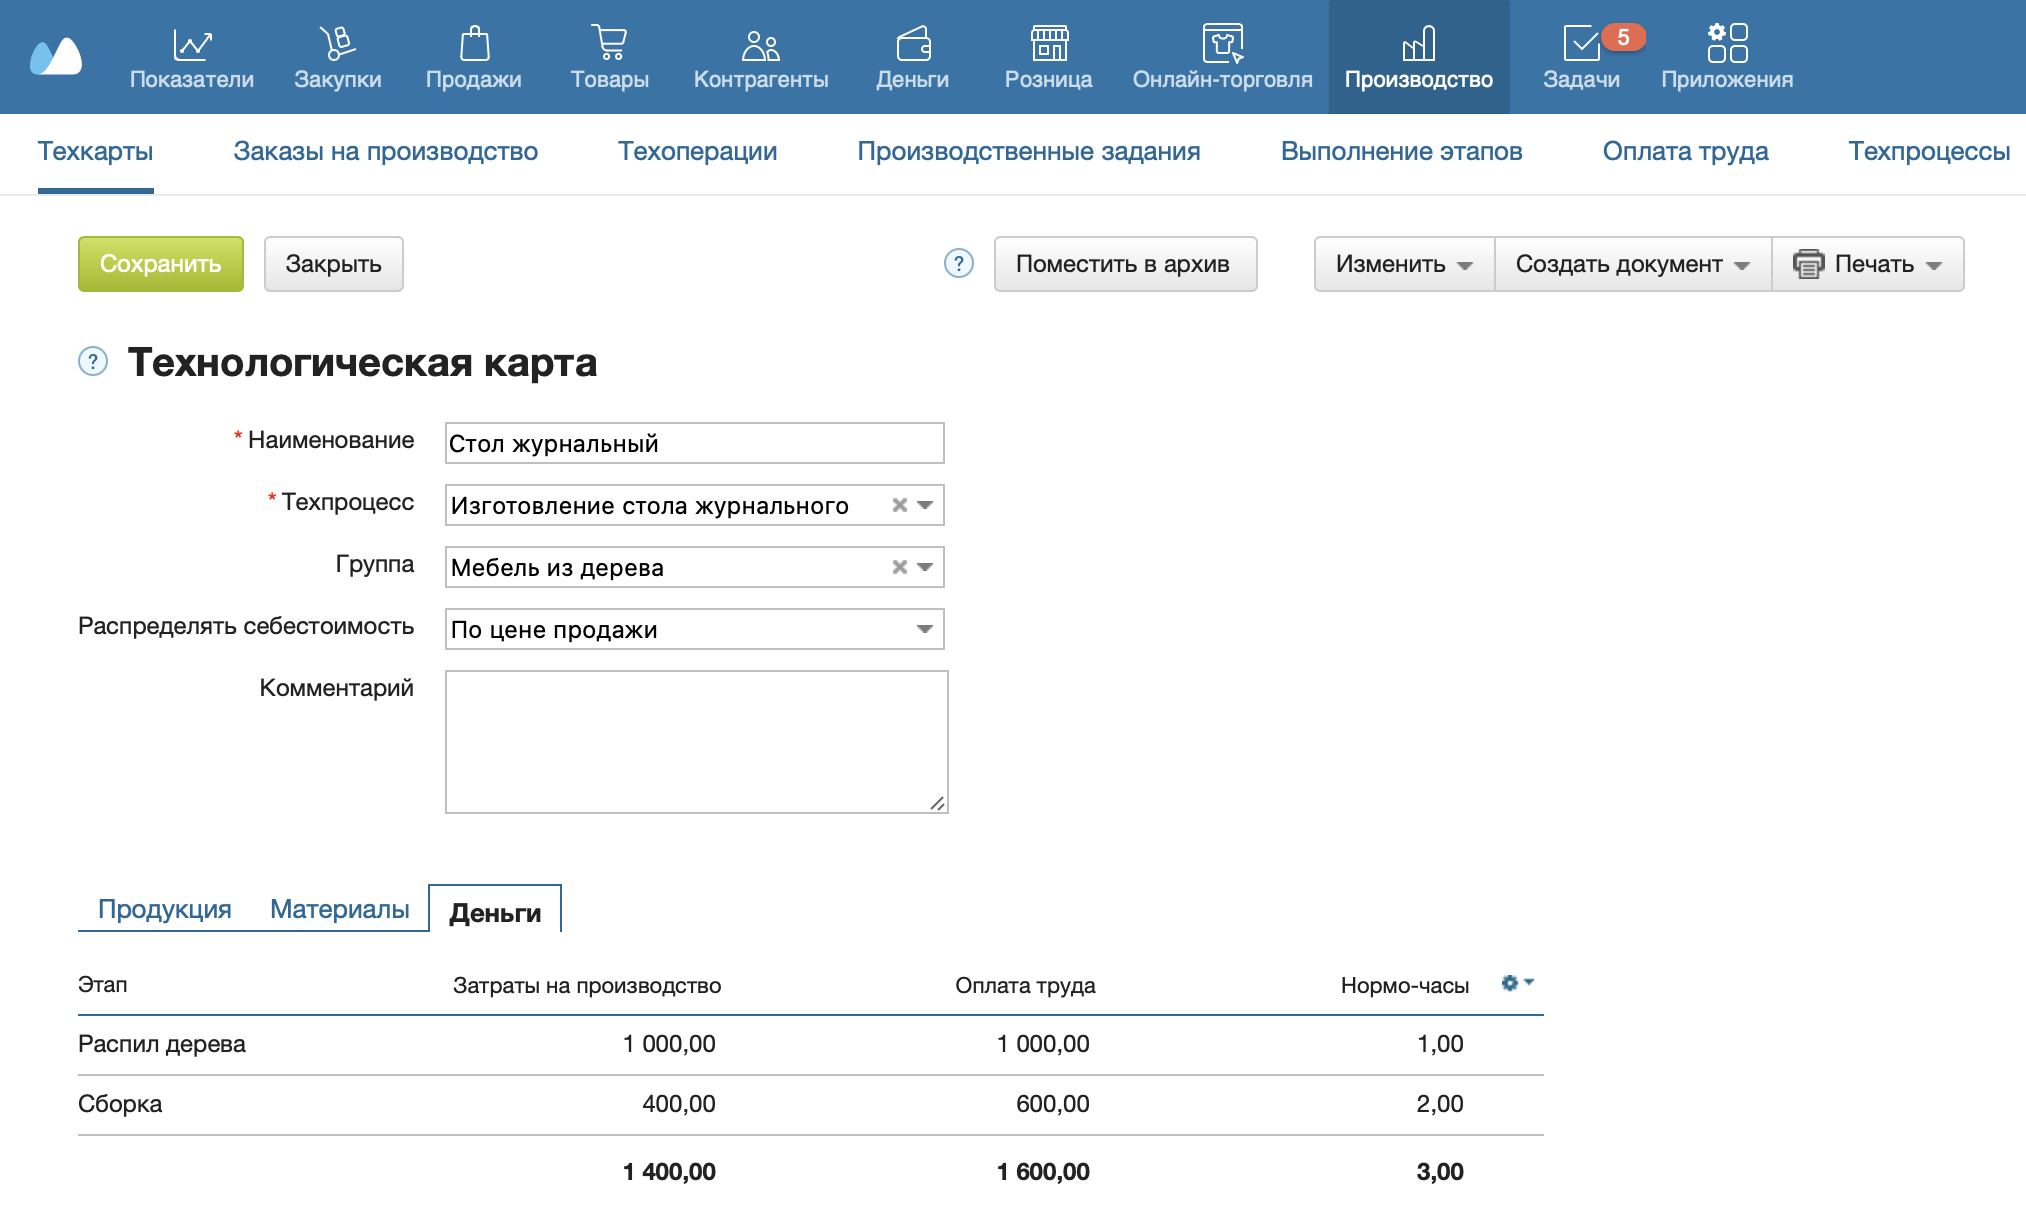Viewport: 2026px width, 1230px height.
Task: Open the Выполнение этапов tab
Action: tap(1401, 152)
